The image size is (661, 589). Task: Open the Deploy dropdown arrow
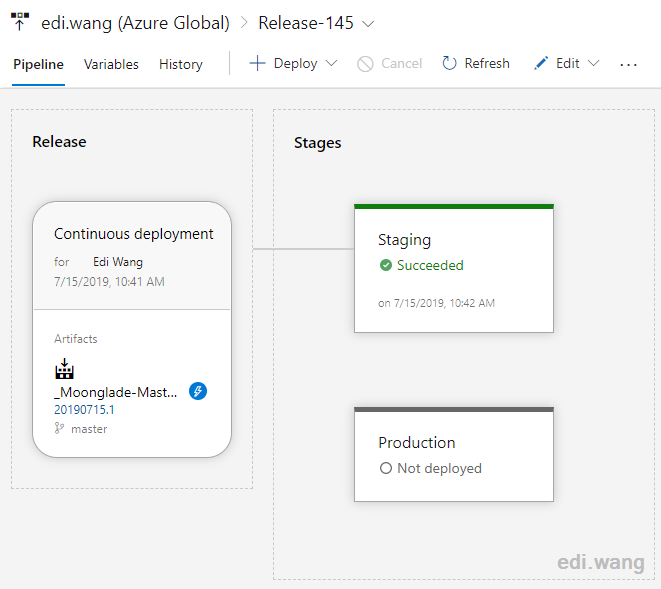[332, 63]
